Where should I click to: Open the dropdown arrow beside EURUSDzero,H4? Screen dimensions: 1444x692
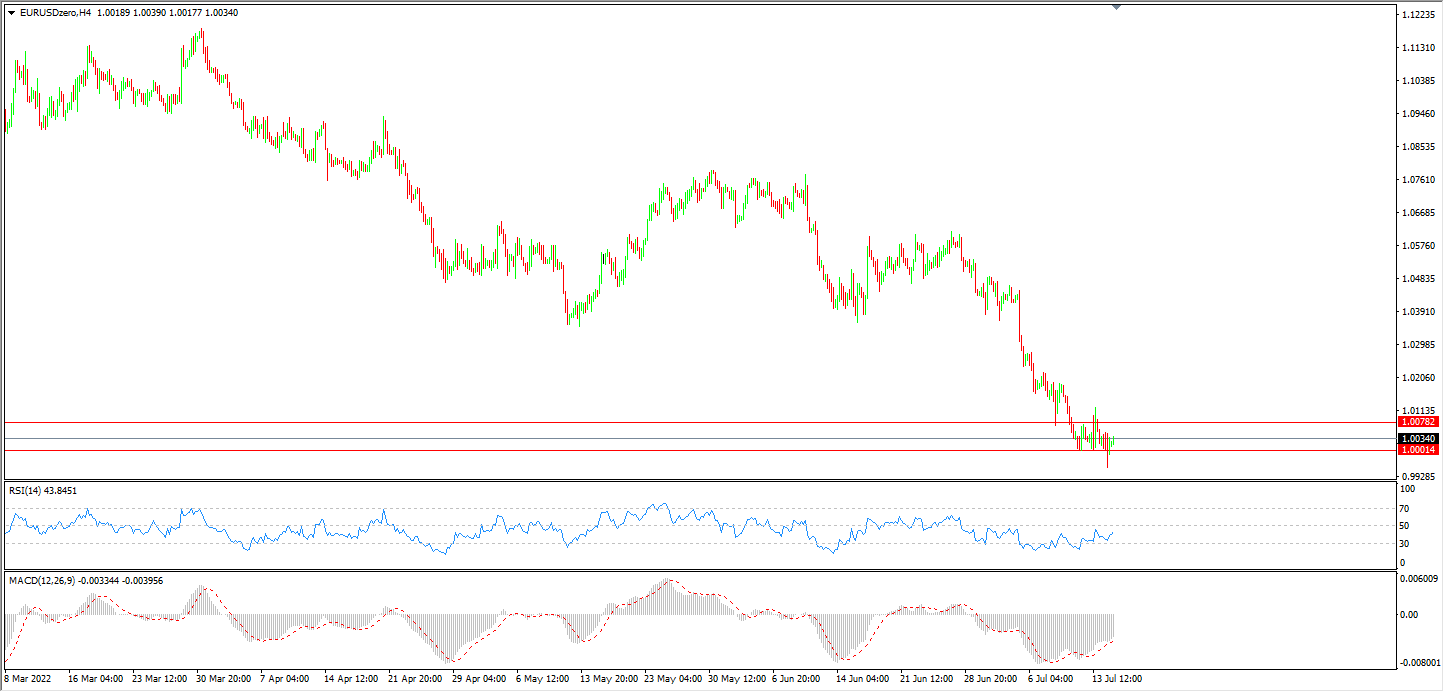point(11,12)
